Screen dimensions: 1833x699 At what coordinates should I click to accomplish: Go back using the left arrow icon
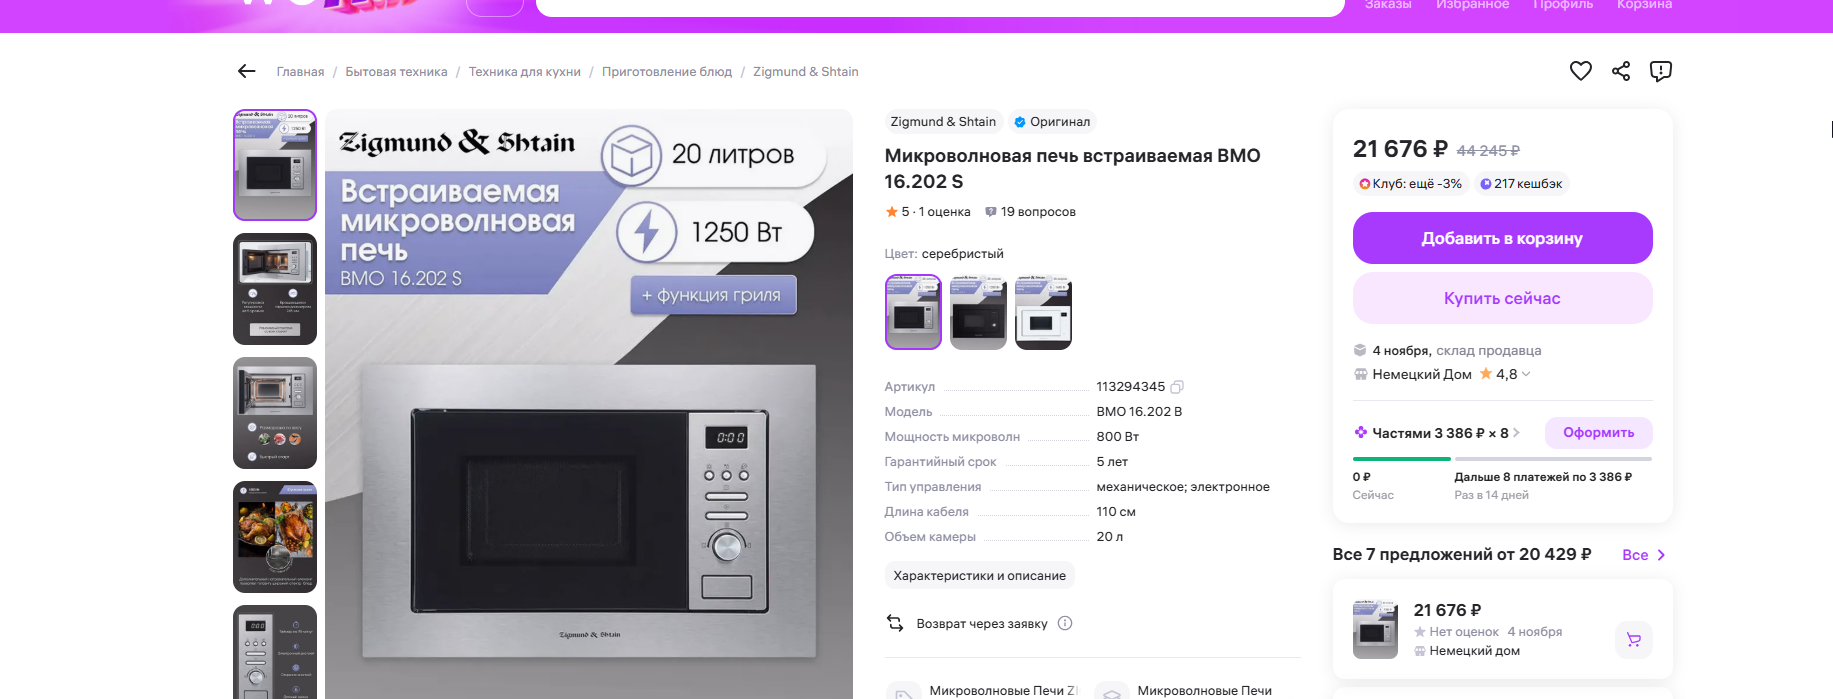point(246,71)
